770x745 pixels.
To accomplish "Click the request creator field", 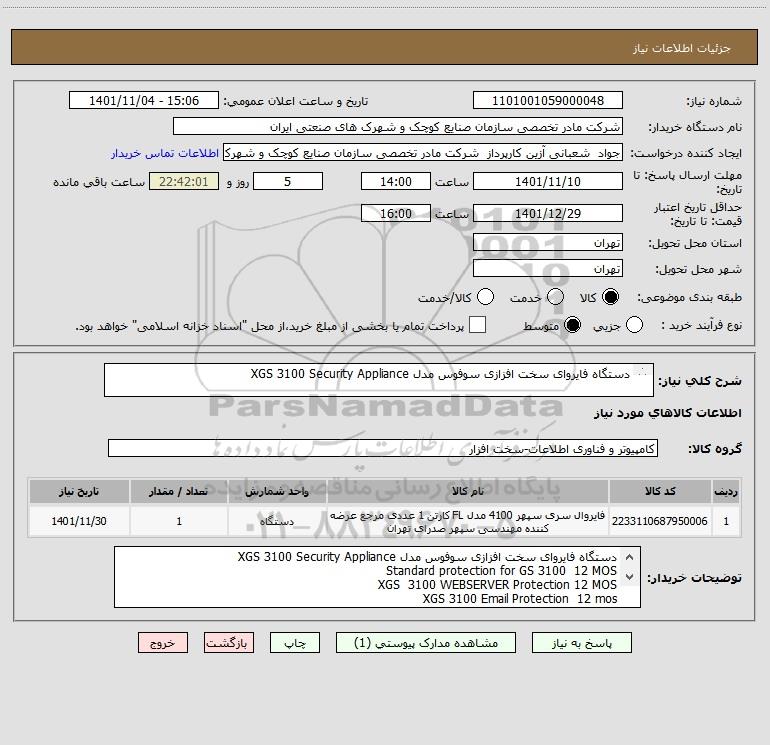I will [x=423, y=152].
